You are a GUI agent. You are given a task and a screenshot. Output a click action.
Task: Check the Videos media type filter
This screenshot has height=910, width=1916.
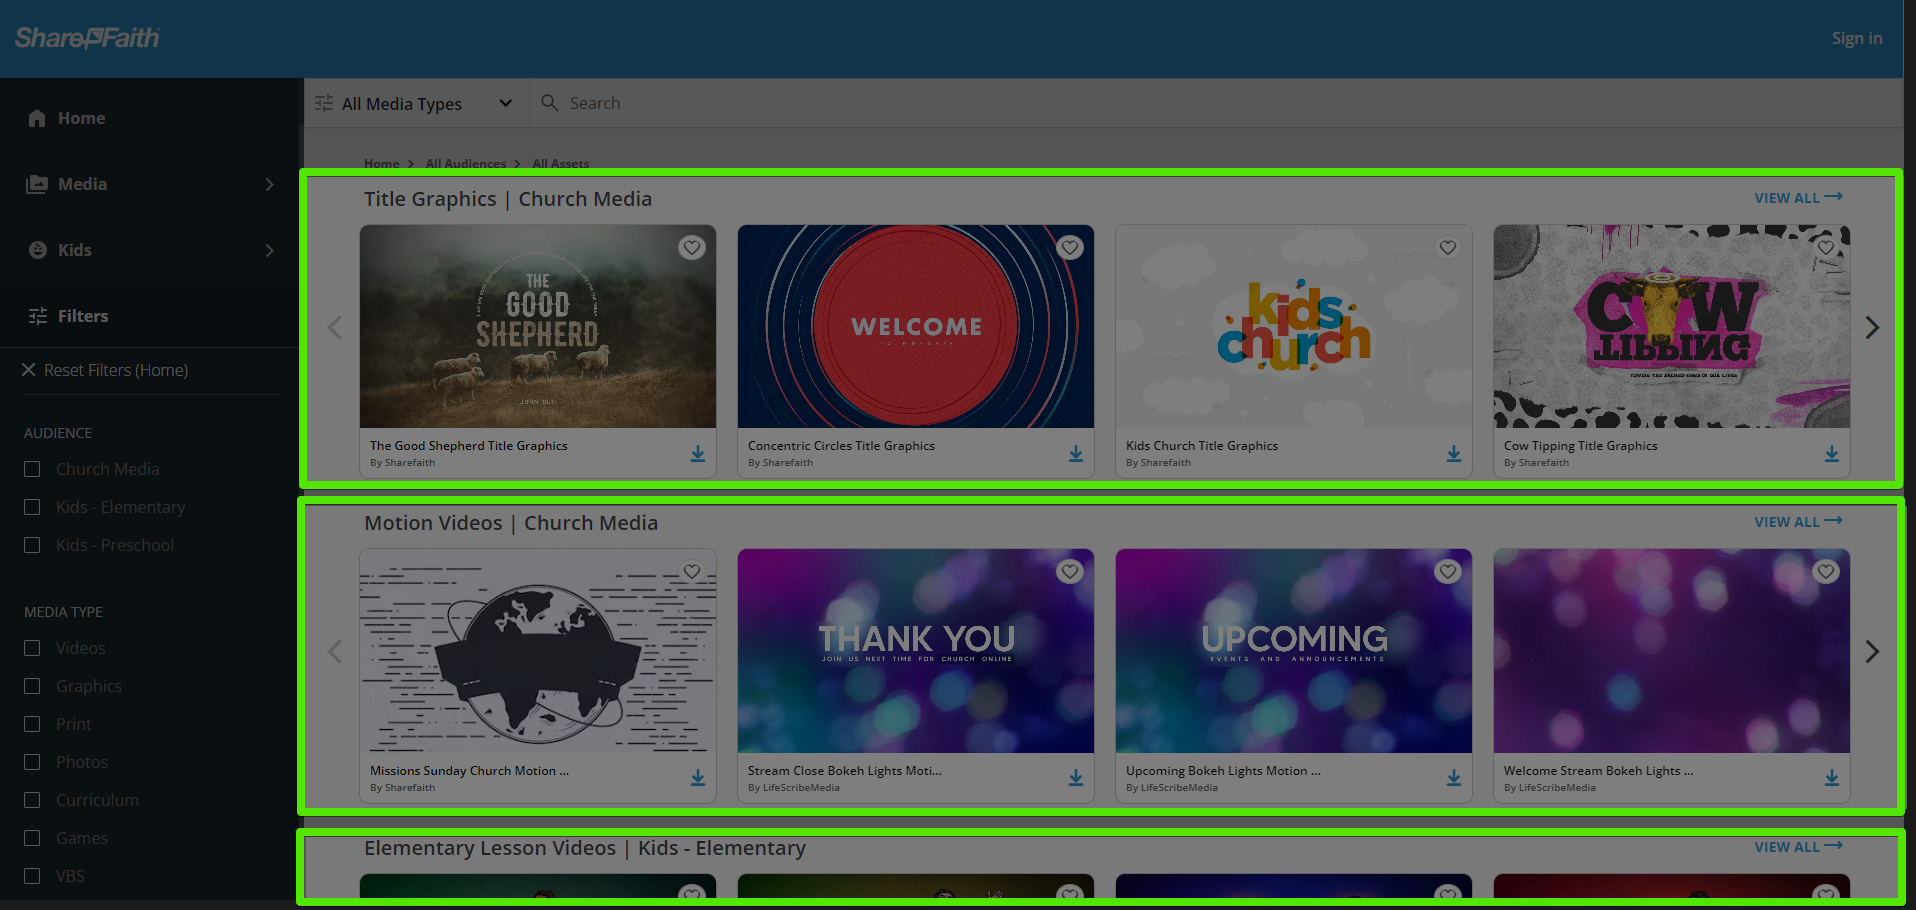(32, 648)
